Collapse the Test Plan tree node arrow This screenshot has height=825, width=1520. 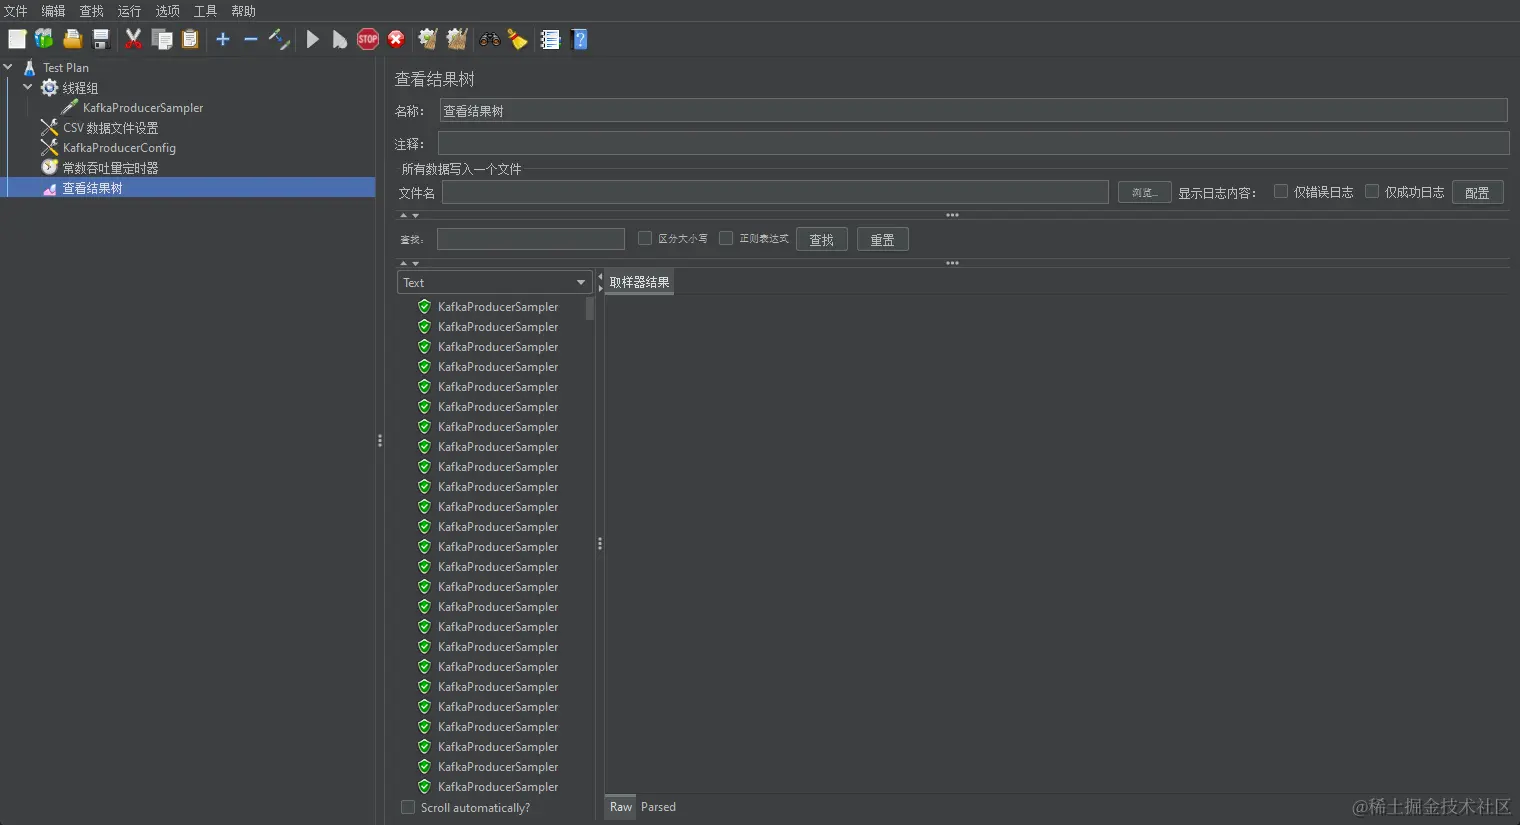(x=8, y=67)
